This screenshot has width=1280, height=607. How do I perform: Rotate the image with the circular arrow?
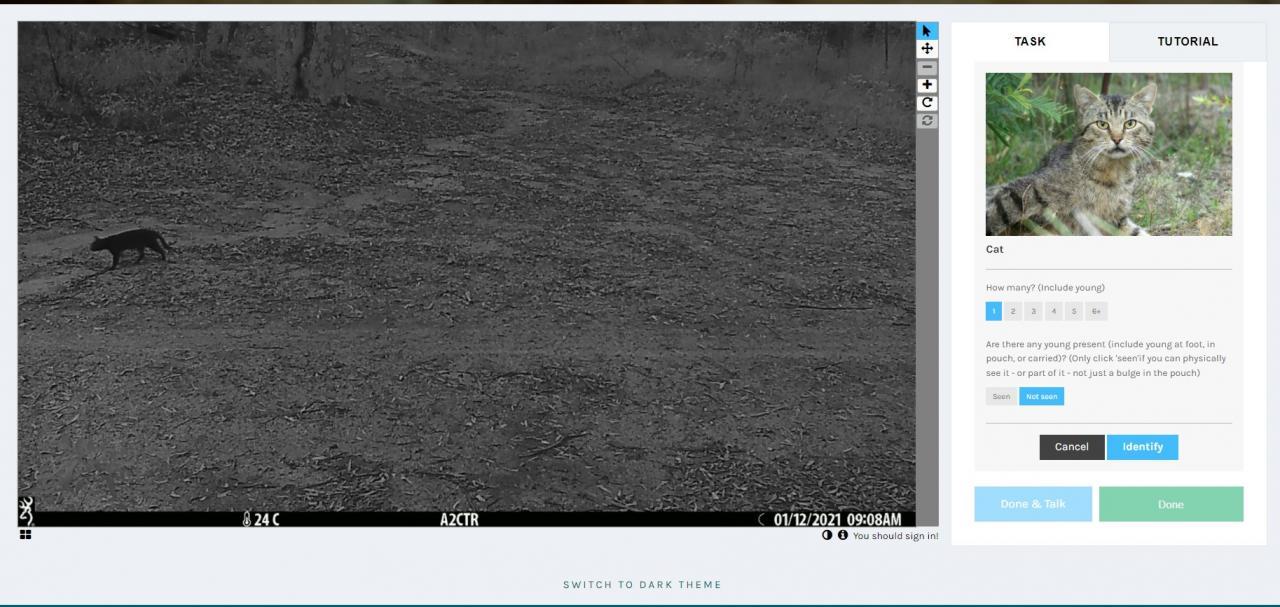(x=927, y=103)
